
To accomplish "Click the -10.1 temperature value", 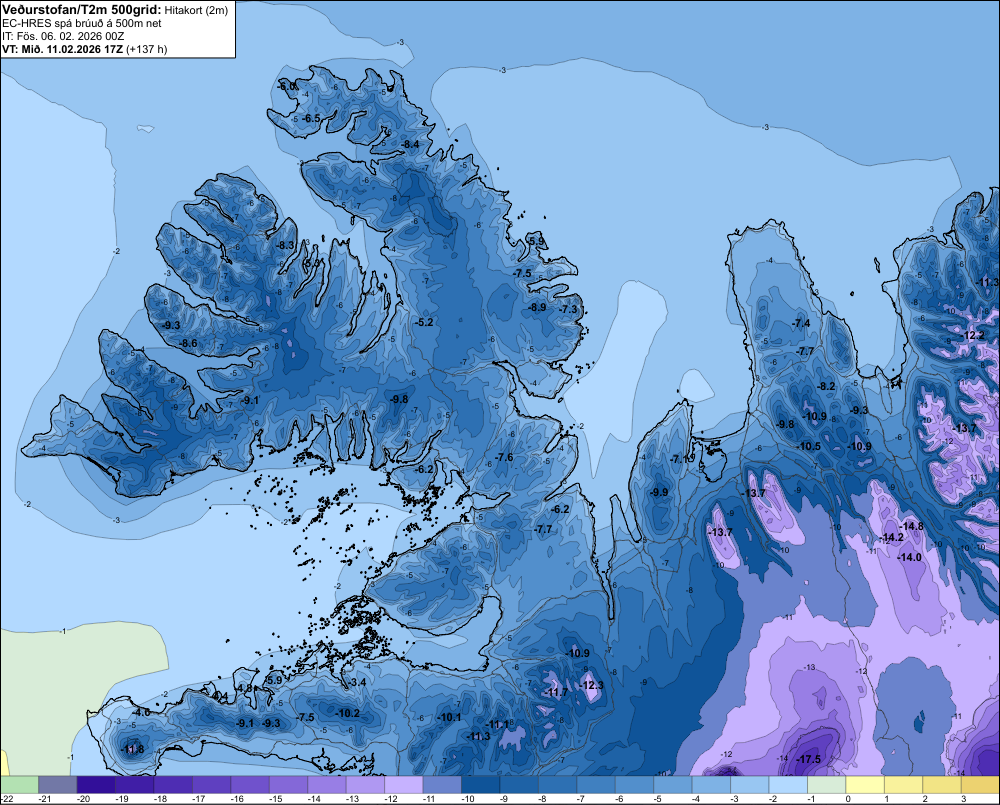I will pyautogui.click(x=450, y=717).
